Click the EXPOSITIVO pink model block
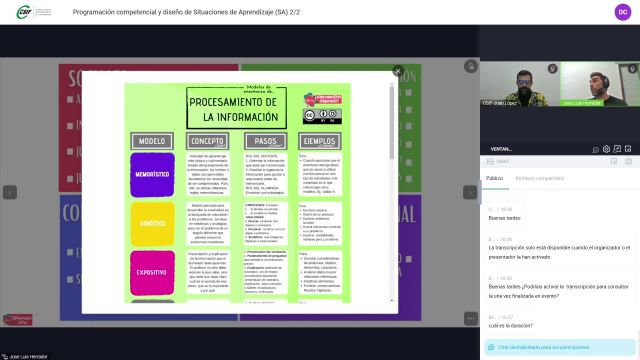Viewport: 640px width, 360px height. [x=152, y=273]
